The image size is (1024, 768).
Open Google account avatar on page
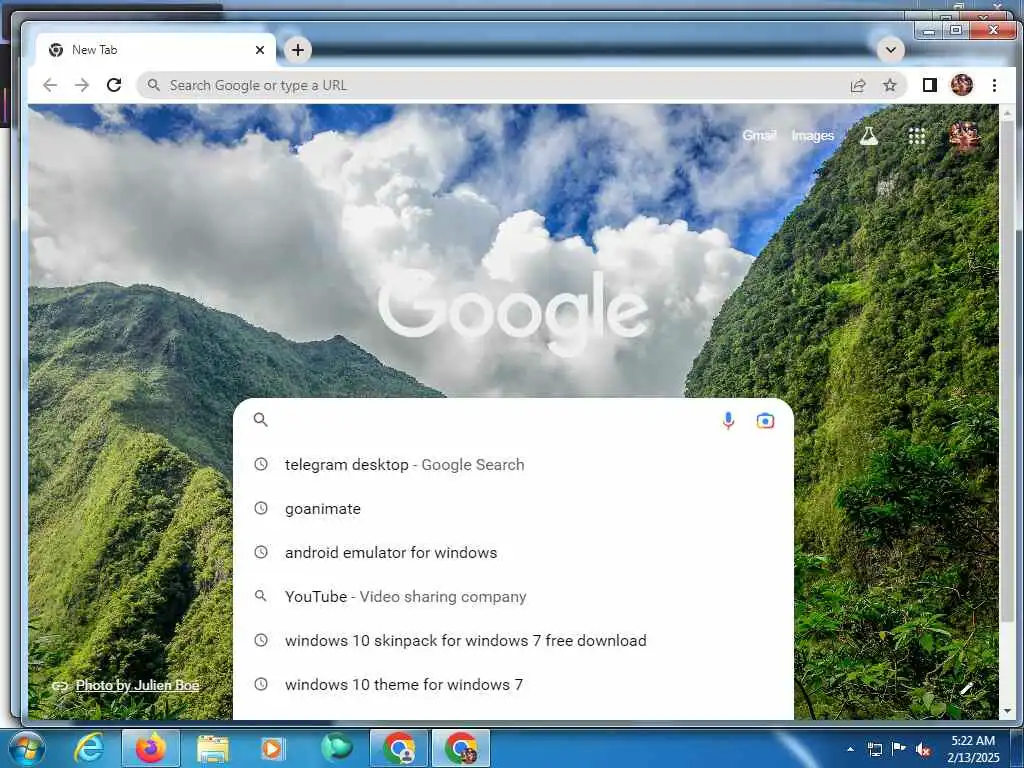click(964, 136)
